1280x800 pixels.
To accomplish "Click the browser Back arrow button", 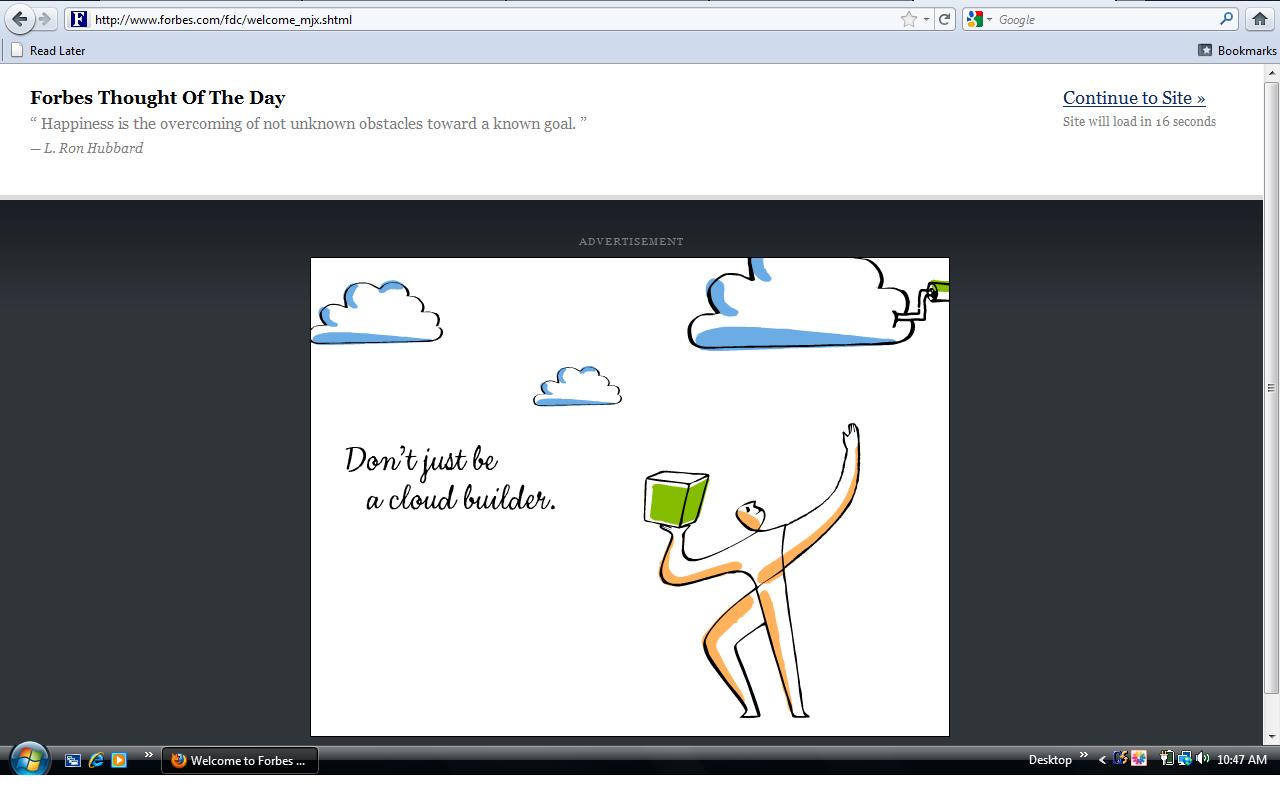I will (x=19, y=19).
